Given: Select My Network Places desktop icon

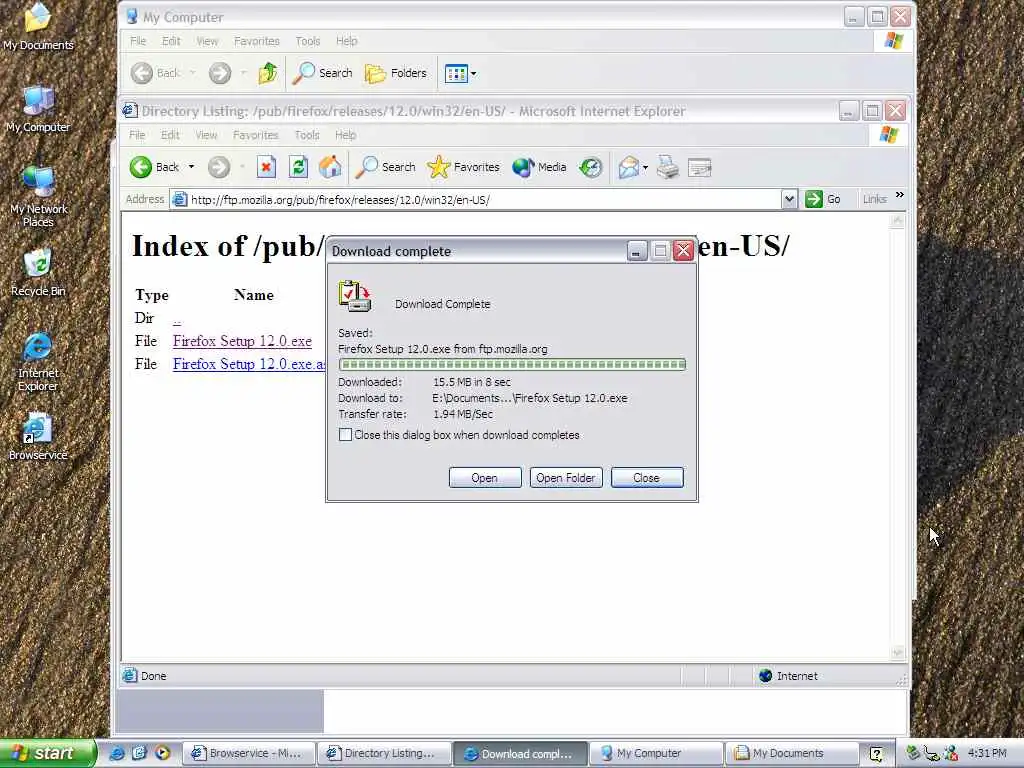Looking at the screenshot, I should click(39, 197).
